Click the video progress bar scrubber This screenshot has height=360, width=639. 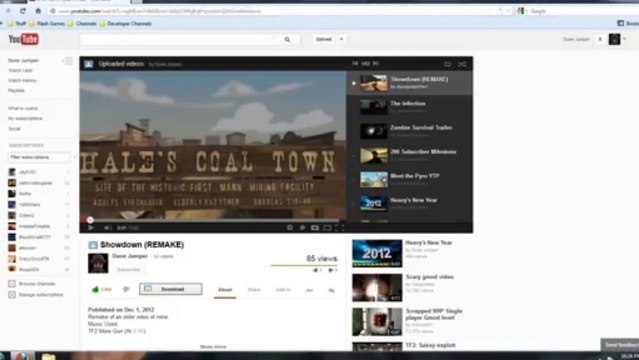pos(90,220)
